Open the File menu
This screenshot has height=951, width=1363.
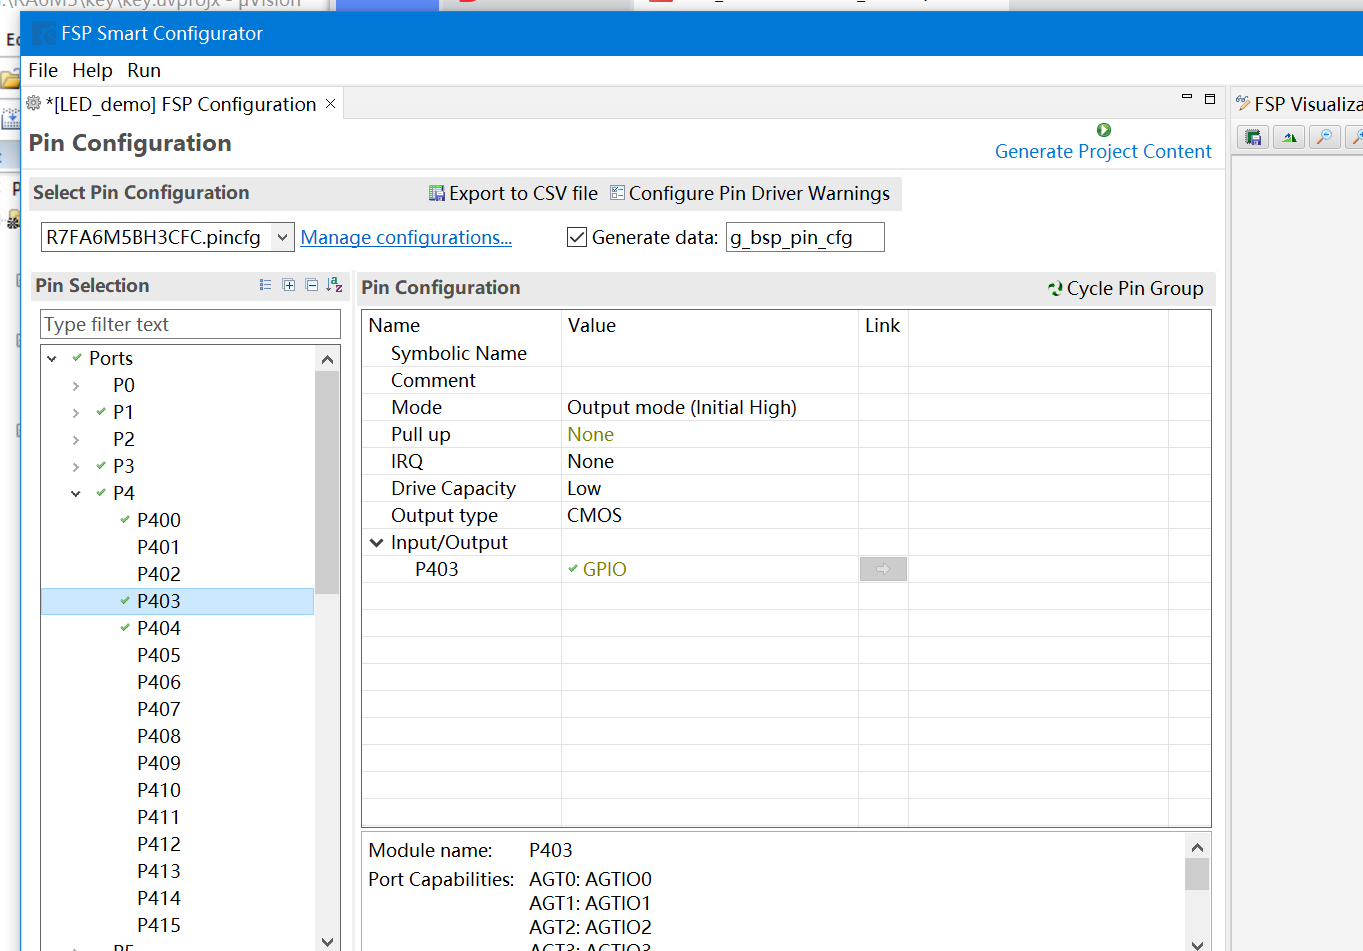(43, 70)
